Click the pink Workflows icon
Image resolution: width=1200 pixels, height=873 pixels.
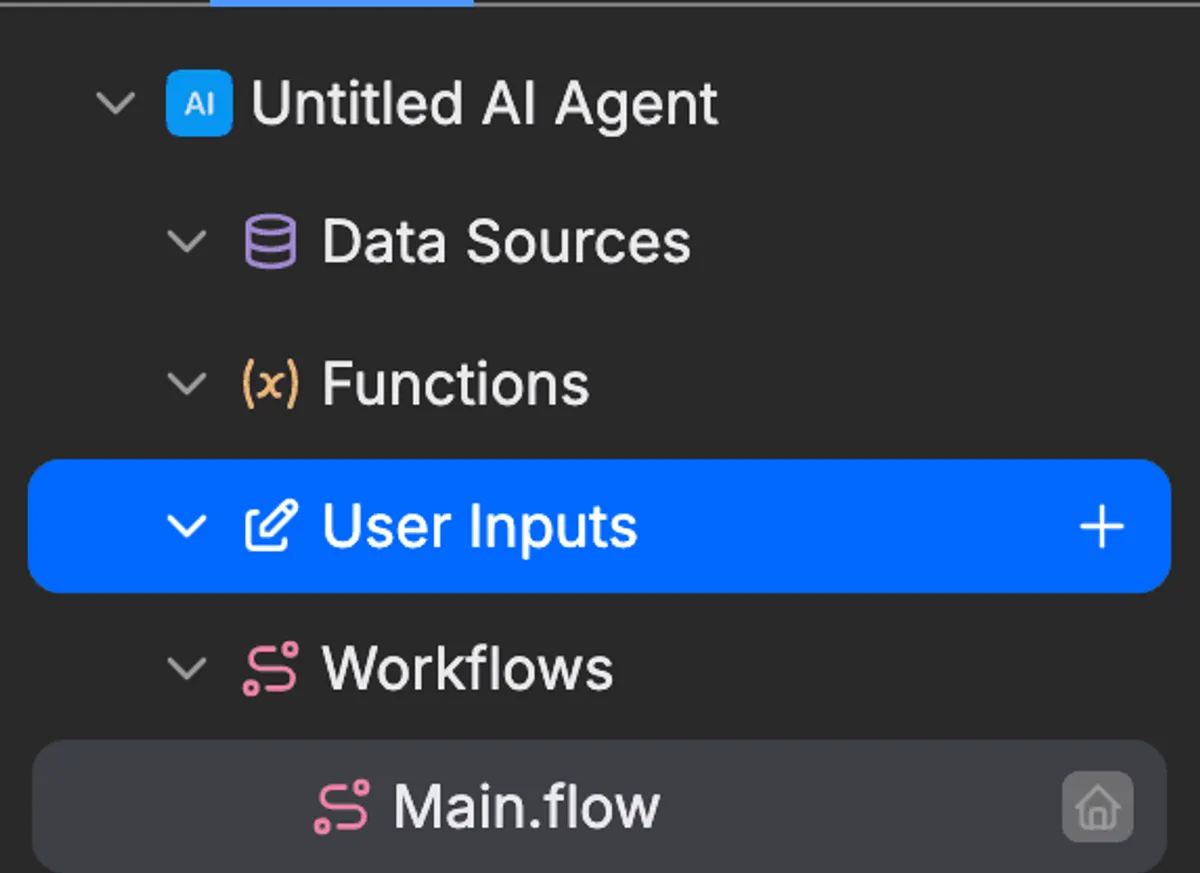(x=270, y=668)
